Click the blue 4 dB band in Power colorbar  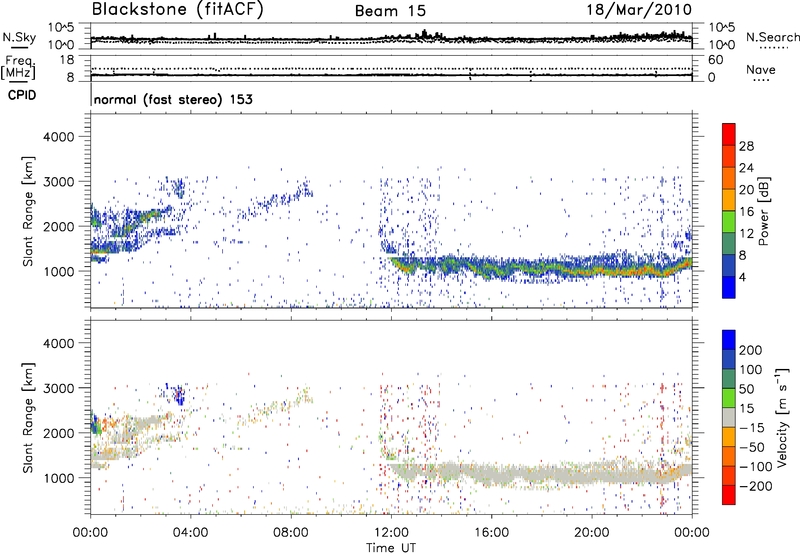[729, 287]
